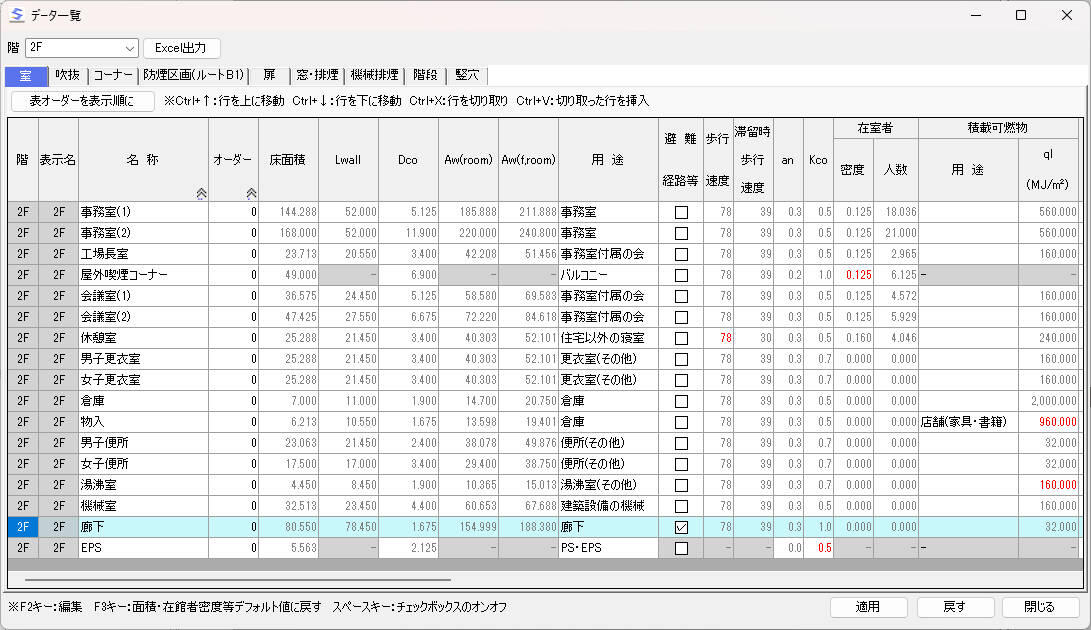1091x630 pixels.
Task: Toggle 避難経路 checkbox for 屋外喫煙コーナー
Action: point(681,275)
